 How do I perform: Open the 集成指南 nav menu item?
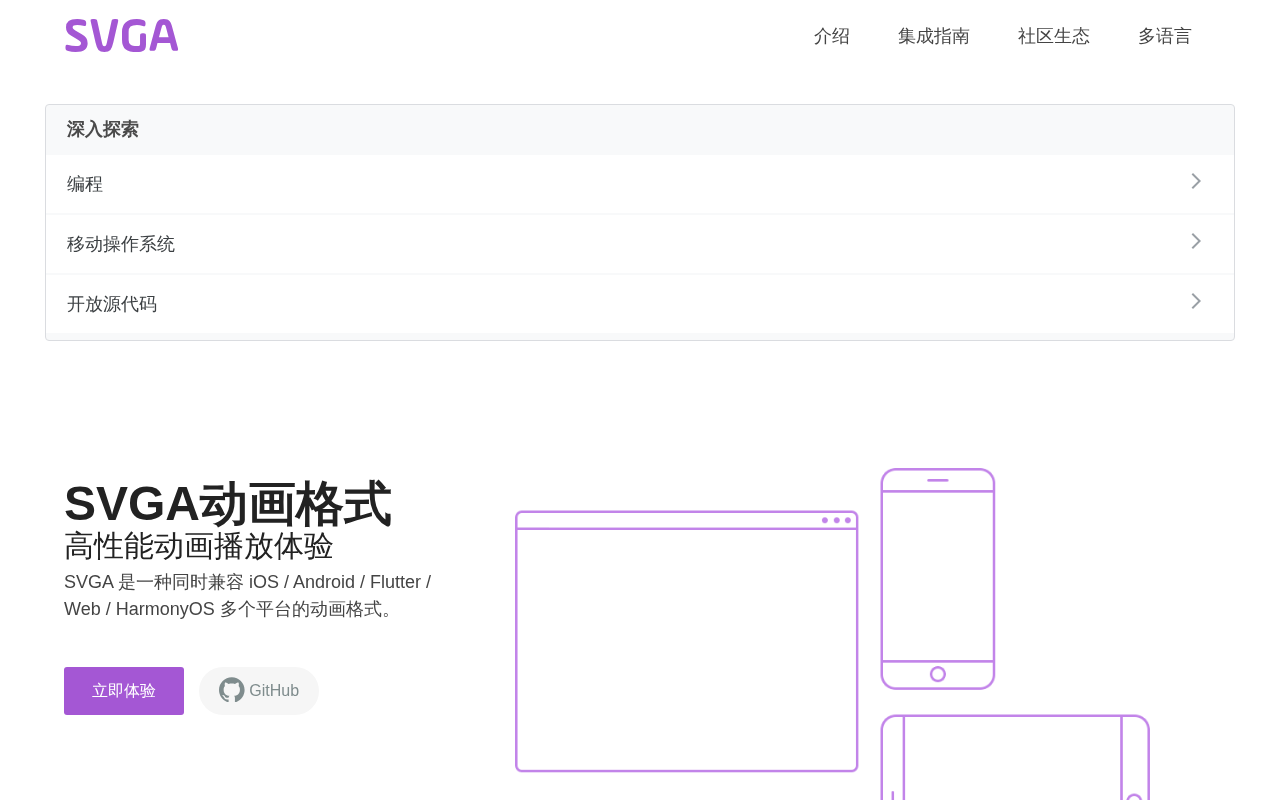coord(934,36)
